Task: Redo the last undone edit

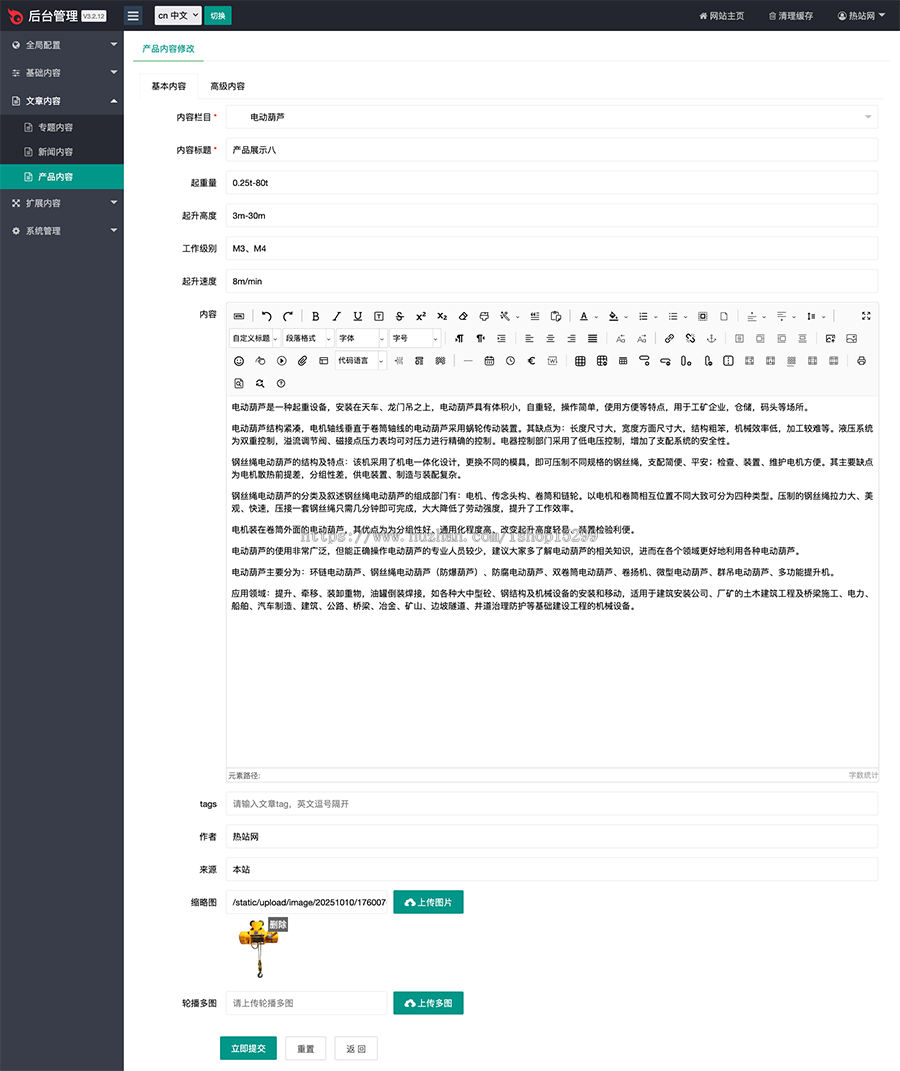Action: 287,316
